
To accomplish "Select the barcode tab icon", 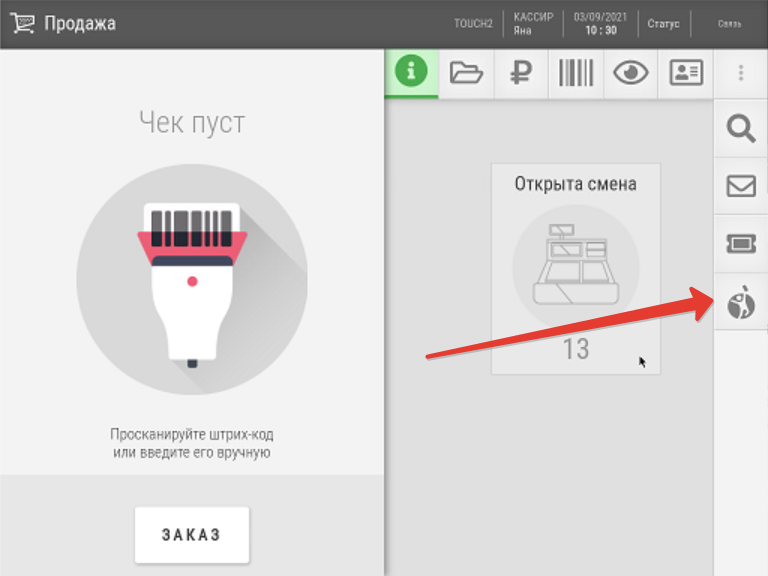I will [576, 73].
